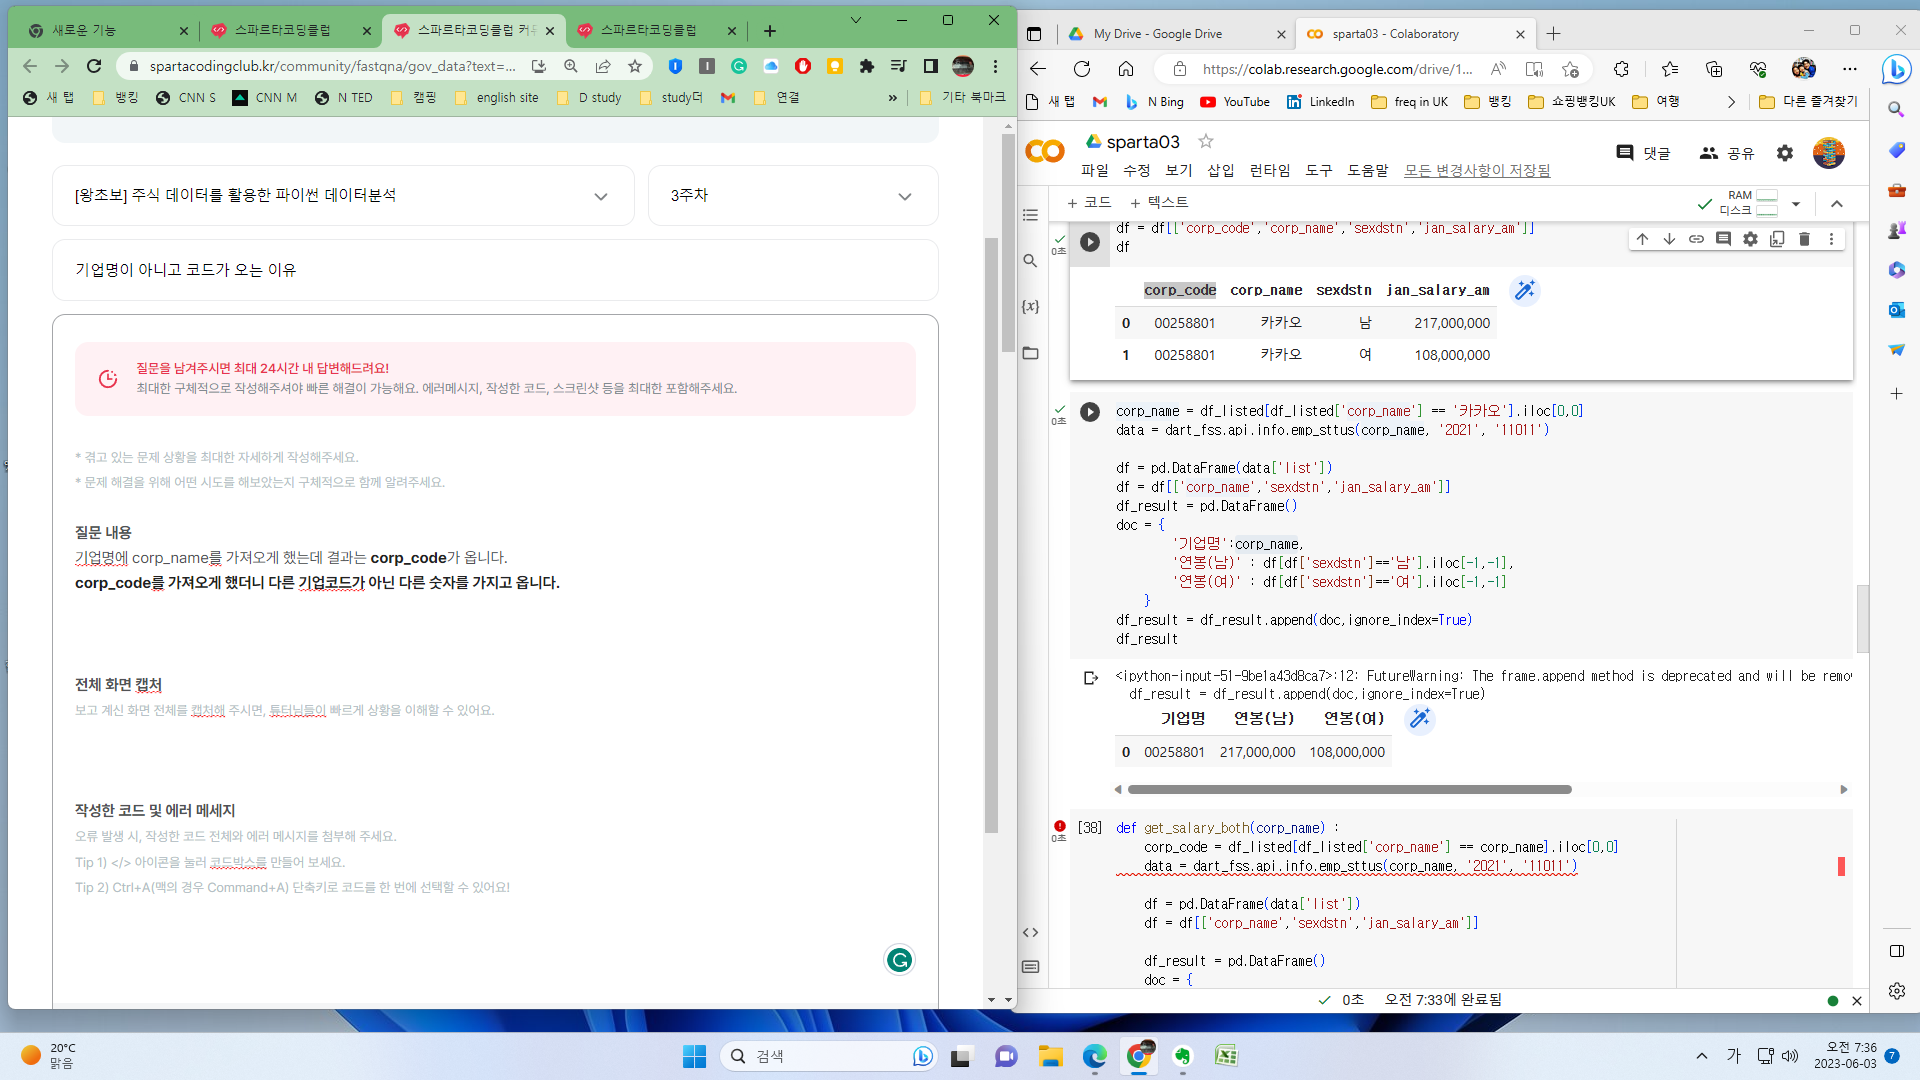The height and width of the screenshot is (1080, 1920).
Task: Click the Colab notebook vertical scrollbar thumb
Action: [x=1862, y=618]
